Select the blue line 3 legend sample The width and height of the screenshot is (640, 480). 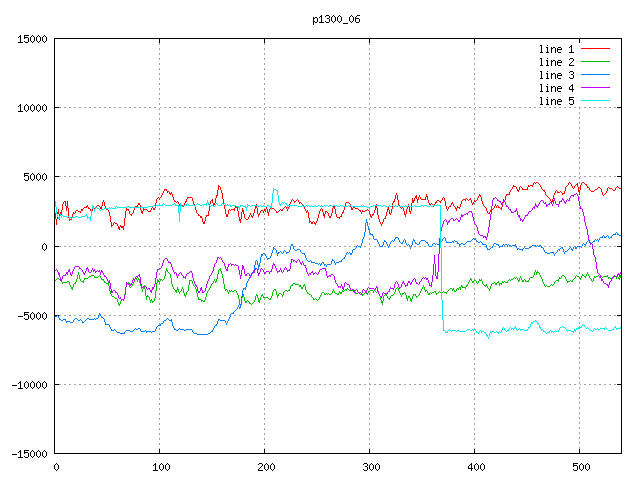[x=596, y=75]
